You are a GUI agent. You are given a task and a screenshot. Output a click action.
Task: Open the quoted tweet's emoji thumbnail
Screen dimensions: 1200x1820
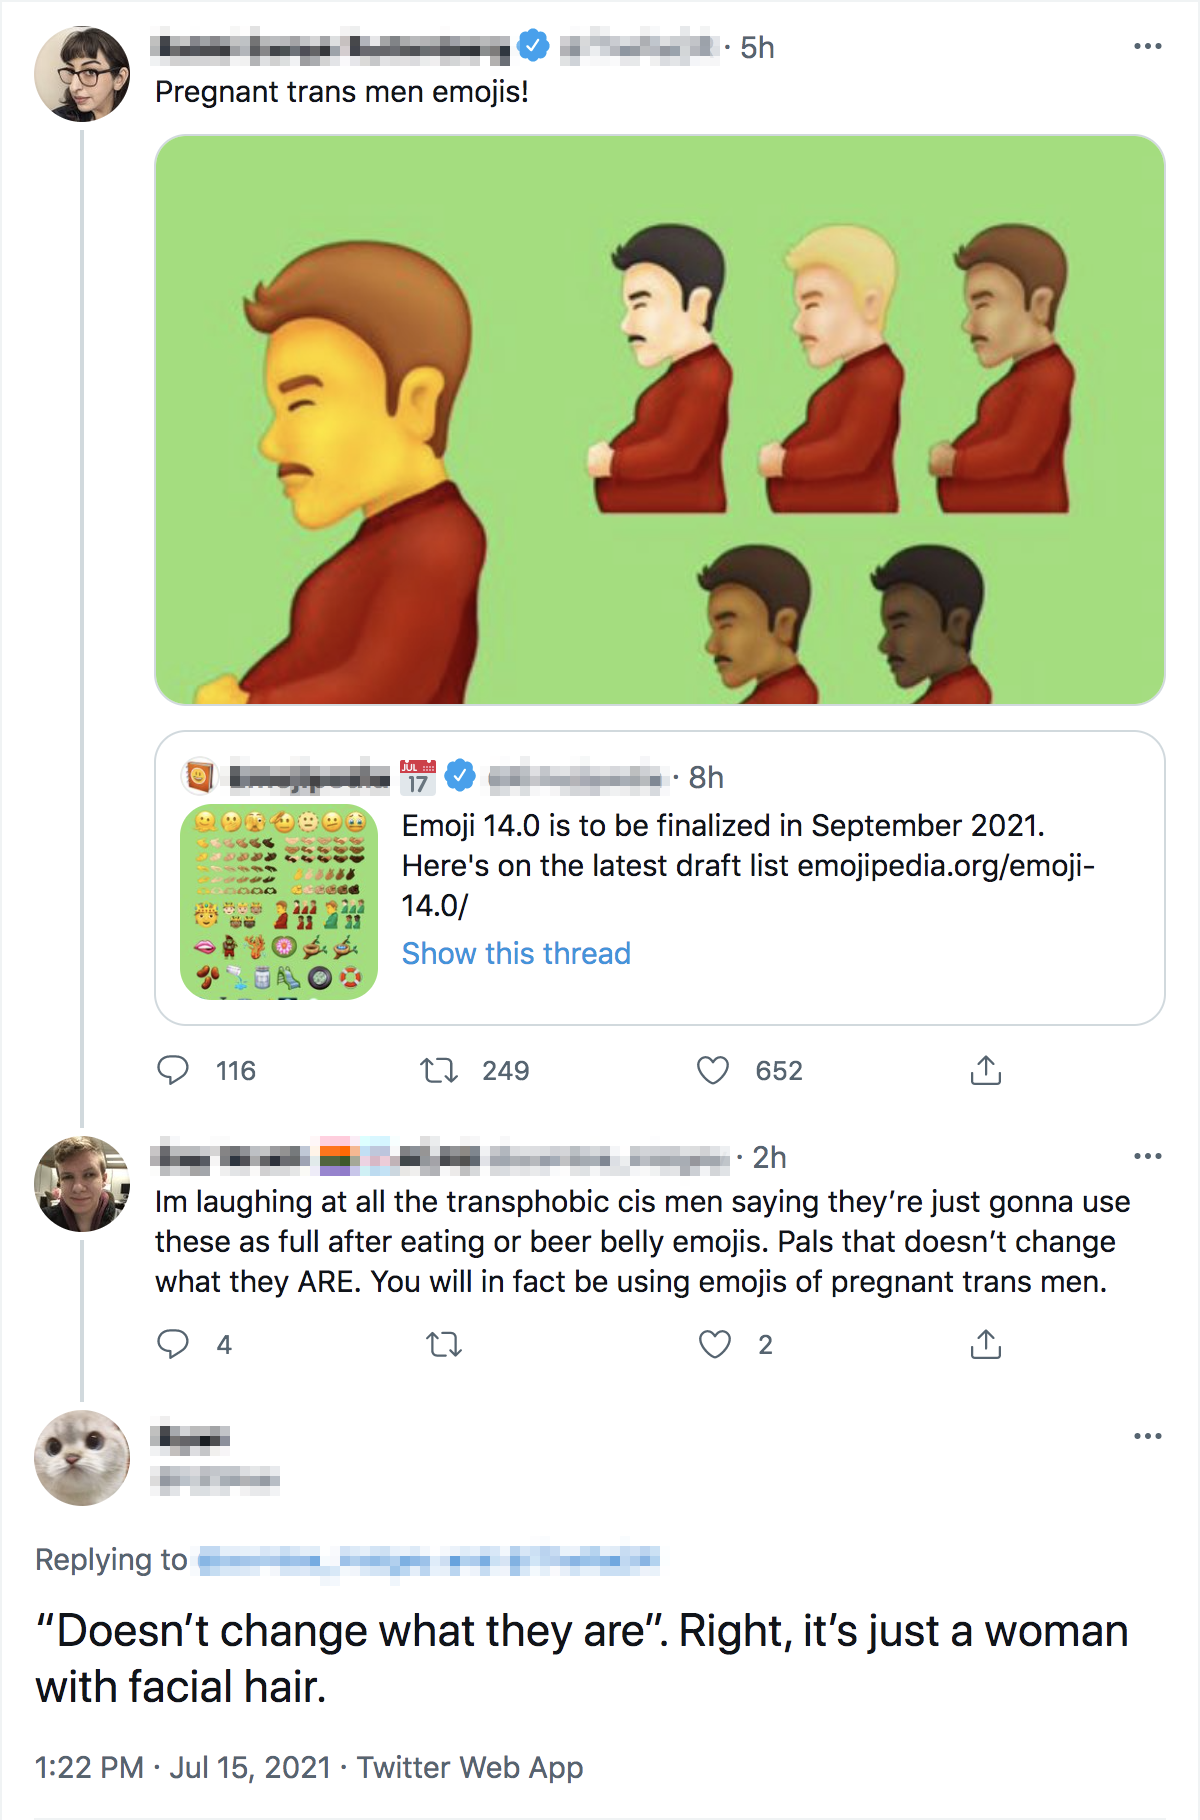click(279, 901)
